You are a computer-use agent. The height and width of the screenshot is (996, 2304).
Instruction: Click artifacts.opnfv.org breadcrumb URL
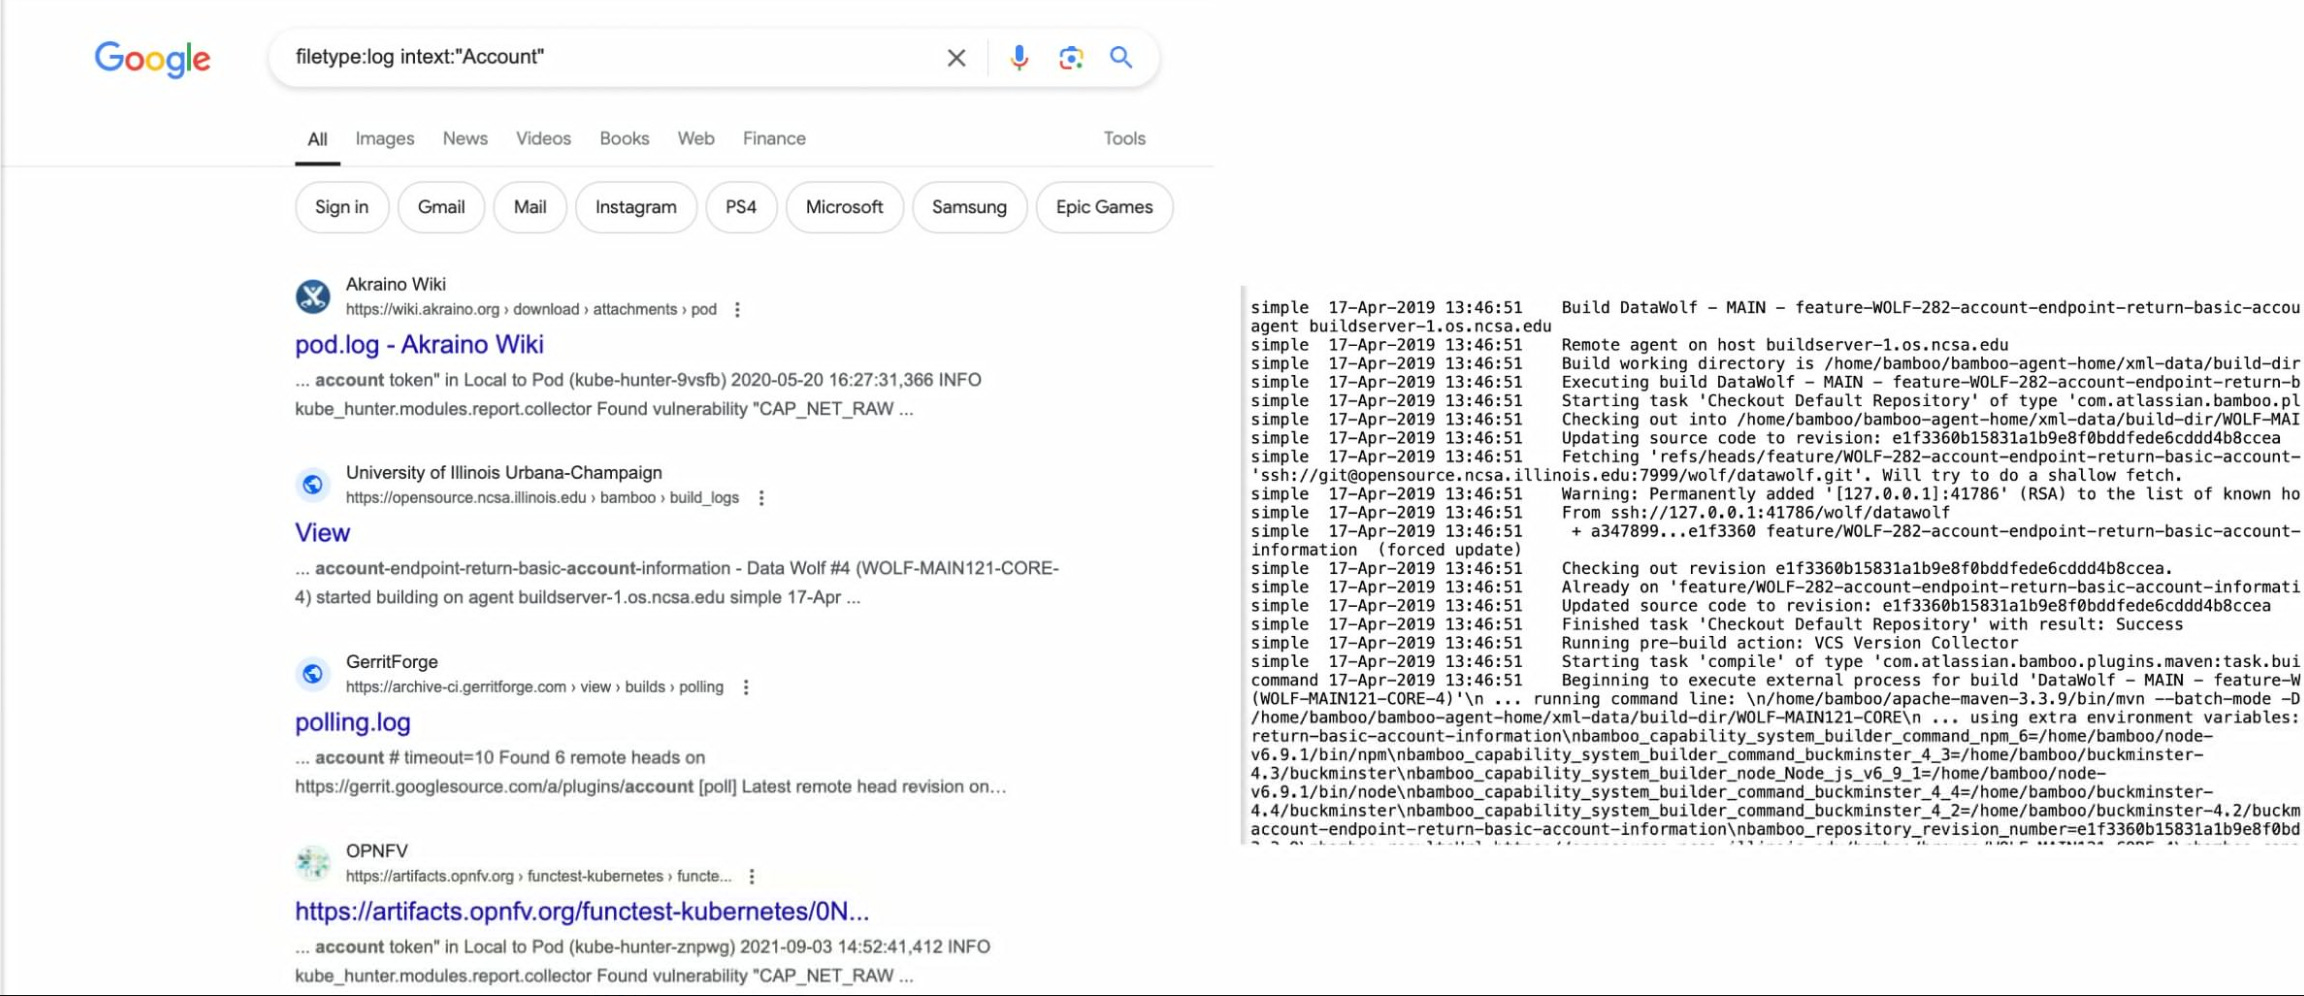(x=538, y=876)
